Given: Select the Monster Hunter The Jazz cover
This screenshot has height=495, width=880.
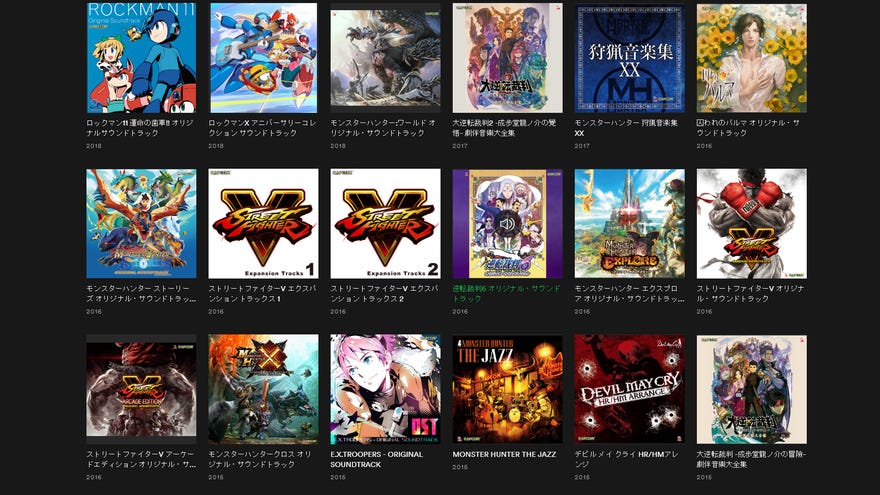Looking at the screenshot, I should [507, 389].
